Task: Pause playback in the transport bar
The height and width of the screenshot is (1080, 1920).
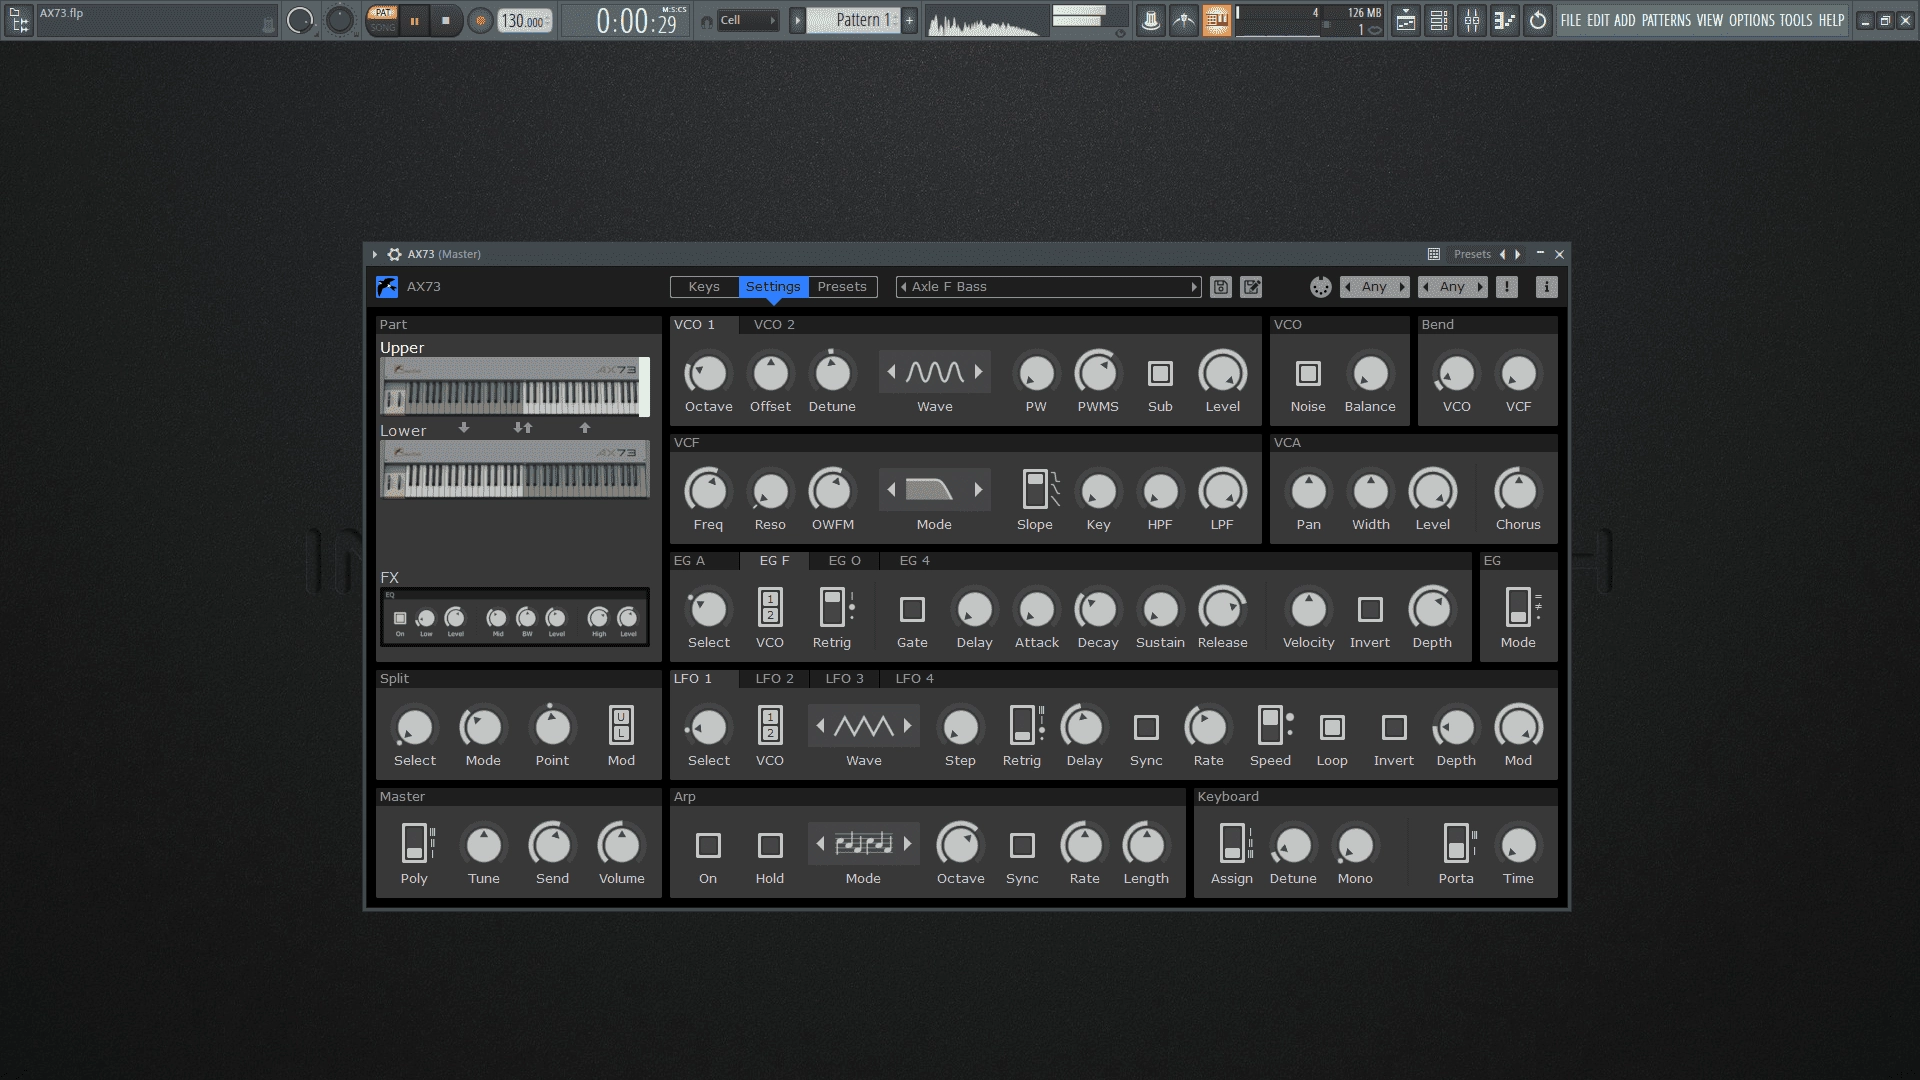Action: 414,20
